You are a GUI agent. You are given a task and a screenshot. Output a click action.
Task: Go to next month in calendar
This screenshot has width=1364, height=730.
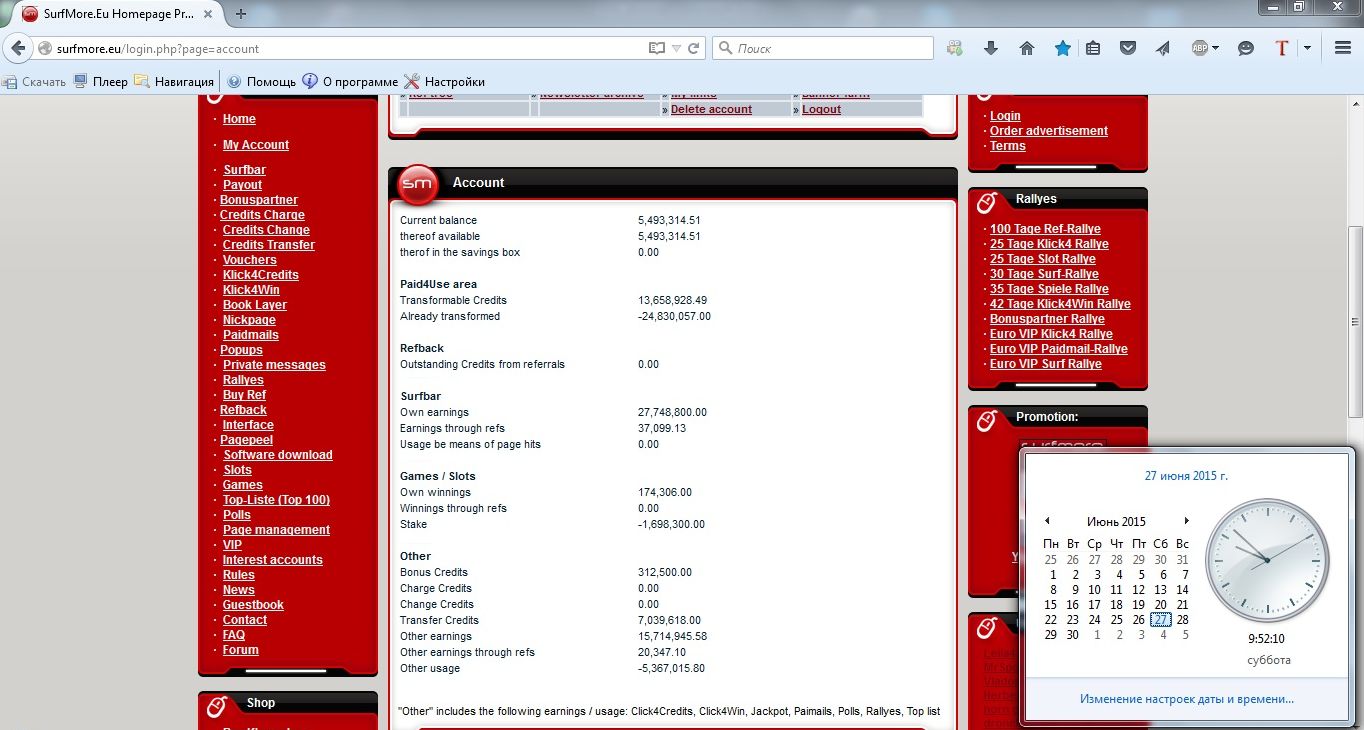1186,521
